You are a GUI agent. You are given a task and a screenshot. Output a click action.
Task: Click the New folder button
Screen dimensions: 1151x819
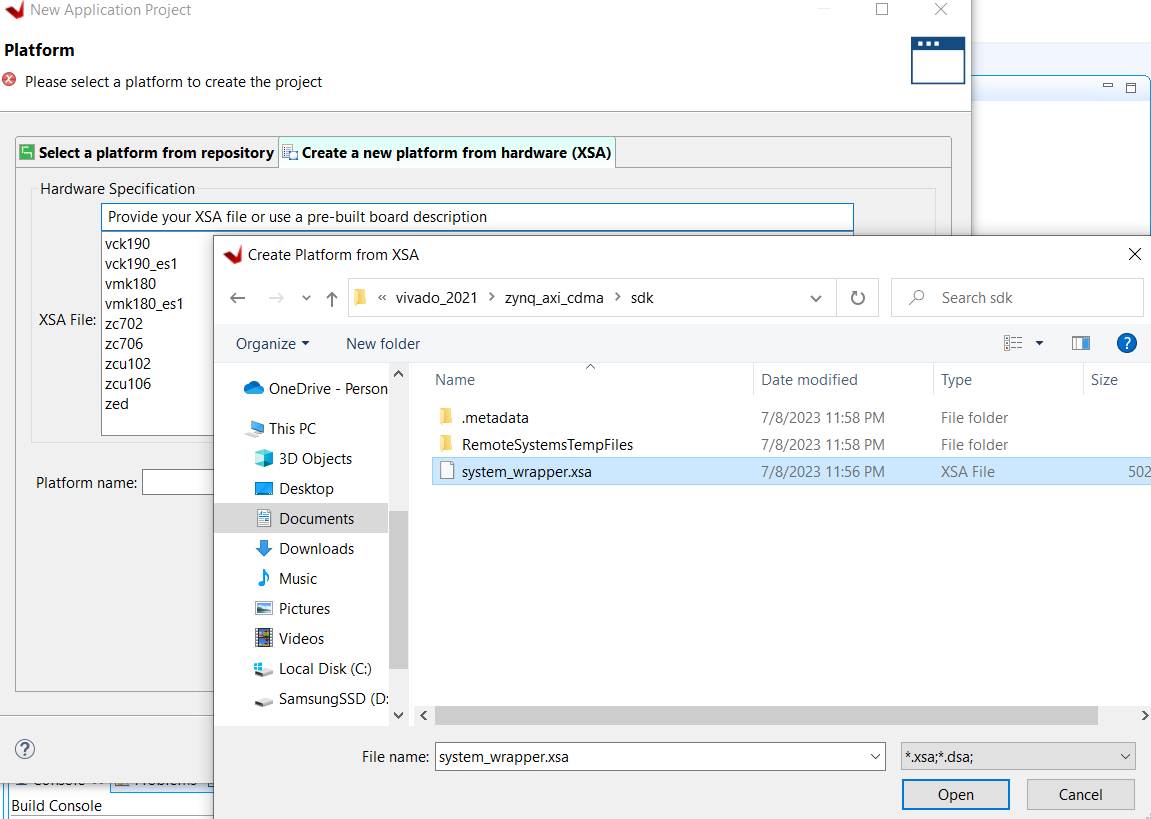[x=383, y=343]
